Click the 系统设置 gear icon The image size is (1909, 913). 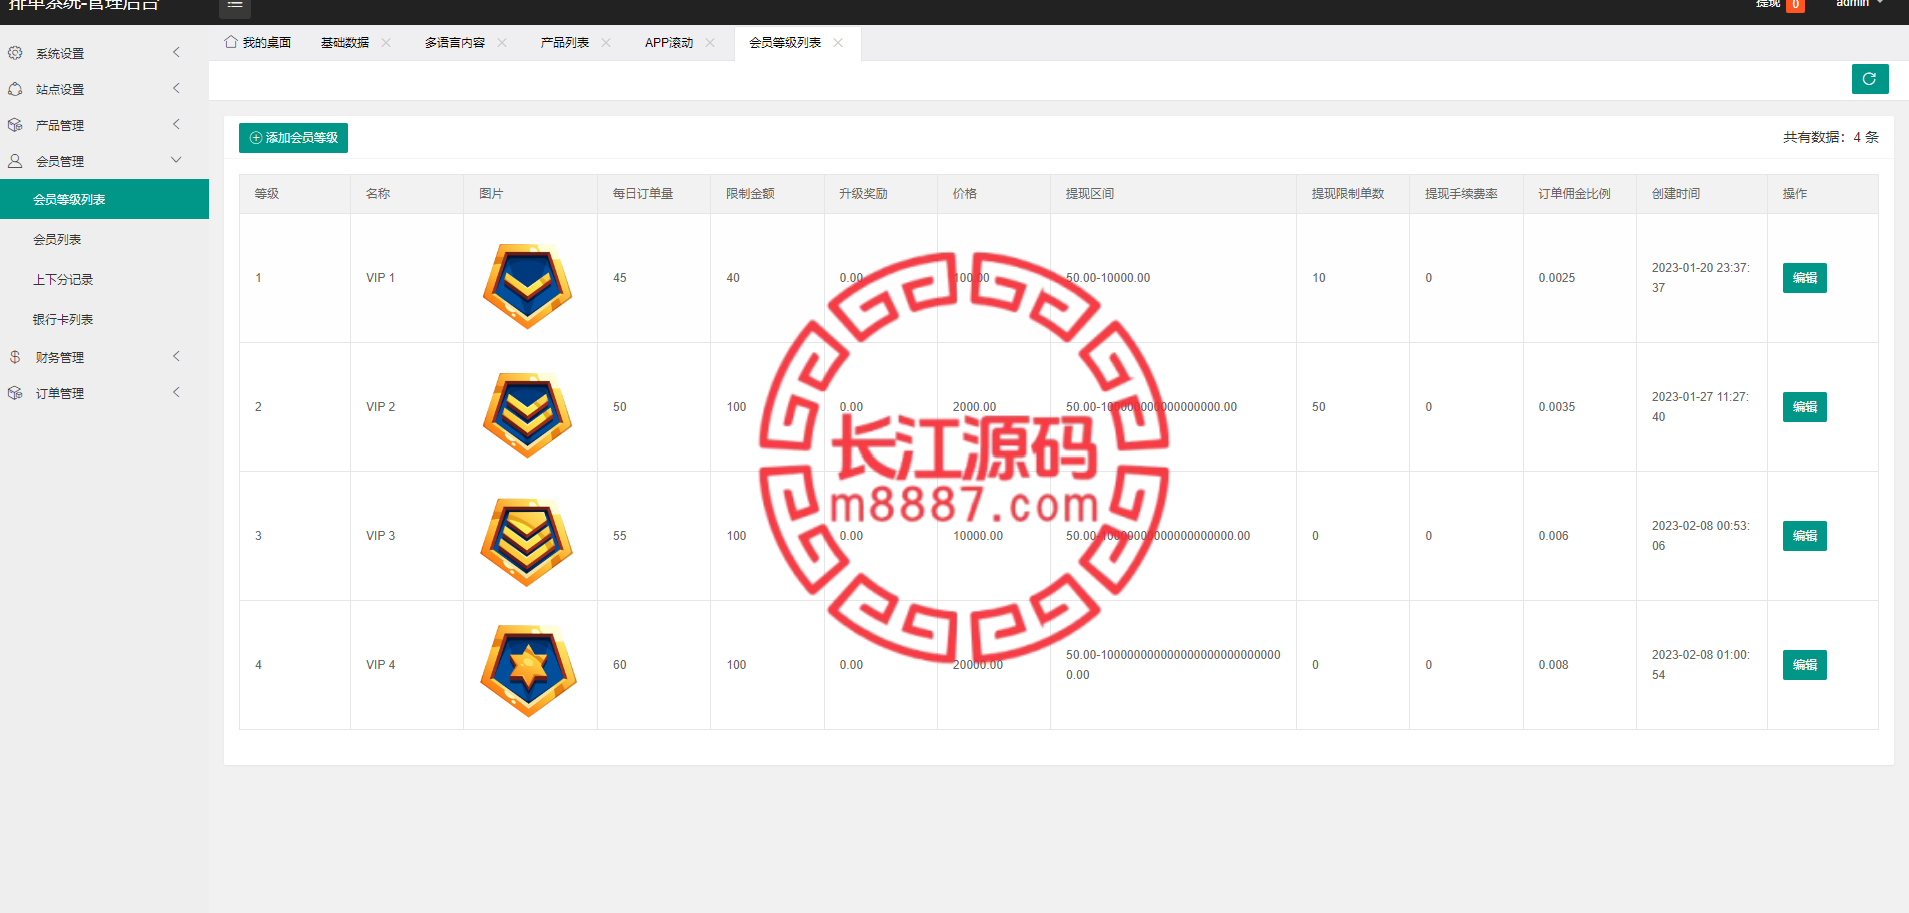coord(15,53)
